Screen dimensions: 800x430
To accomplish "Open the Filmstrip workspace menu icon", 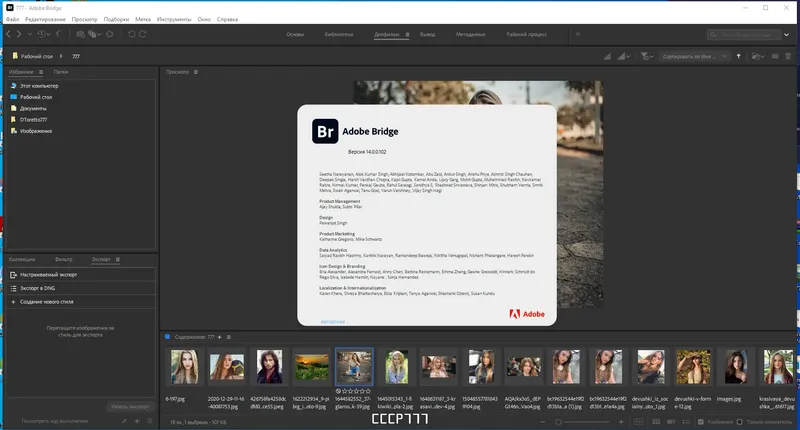I will [407, 35].
